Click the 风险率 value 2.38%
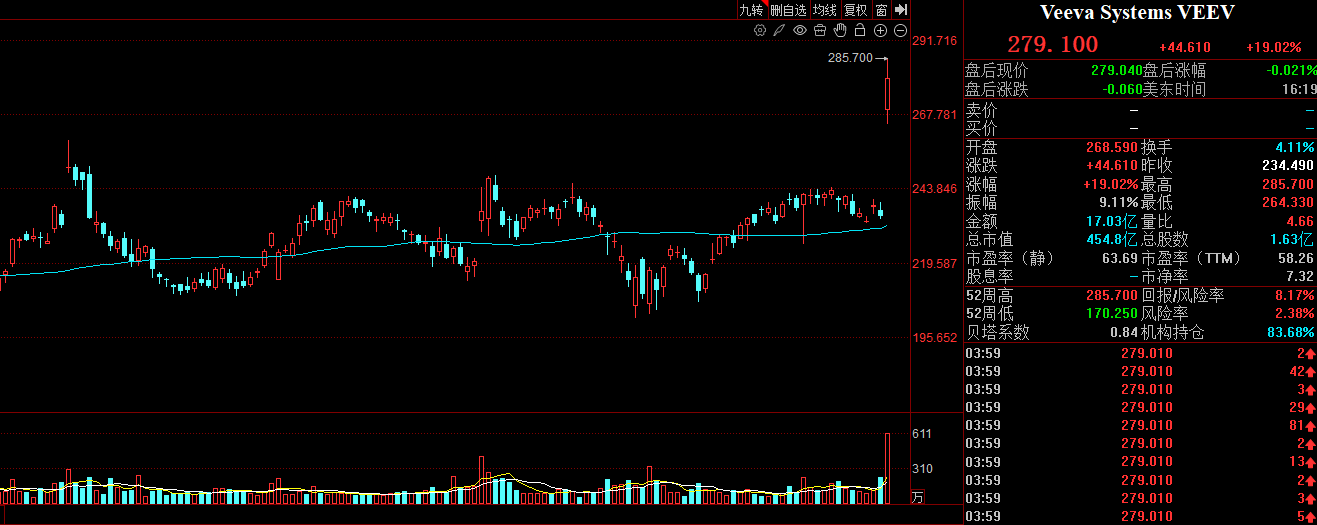The height and width of the screenshot is (525, 1317). (x=1294, y=314)
